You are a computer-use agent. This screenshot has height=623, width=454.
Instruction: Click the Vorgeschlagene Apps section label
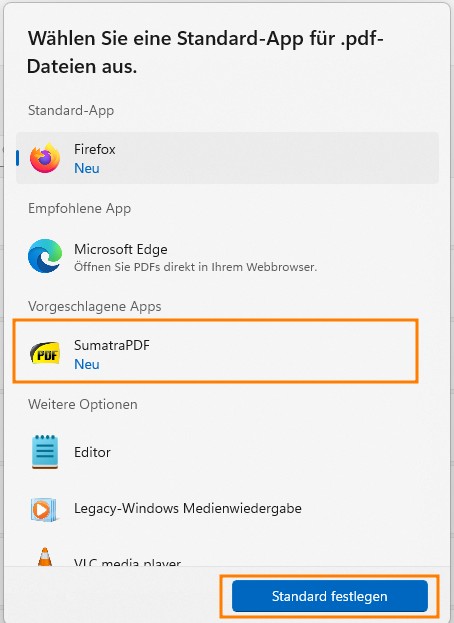click(x=95, y=306)
